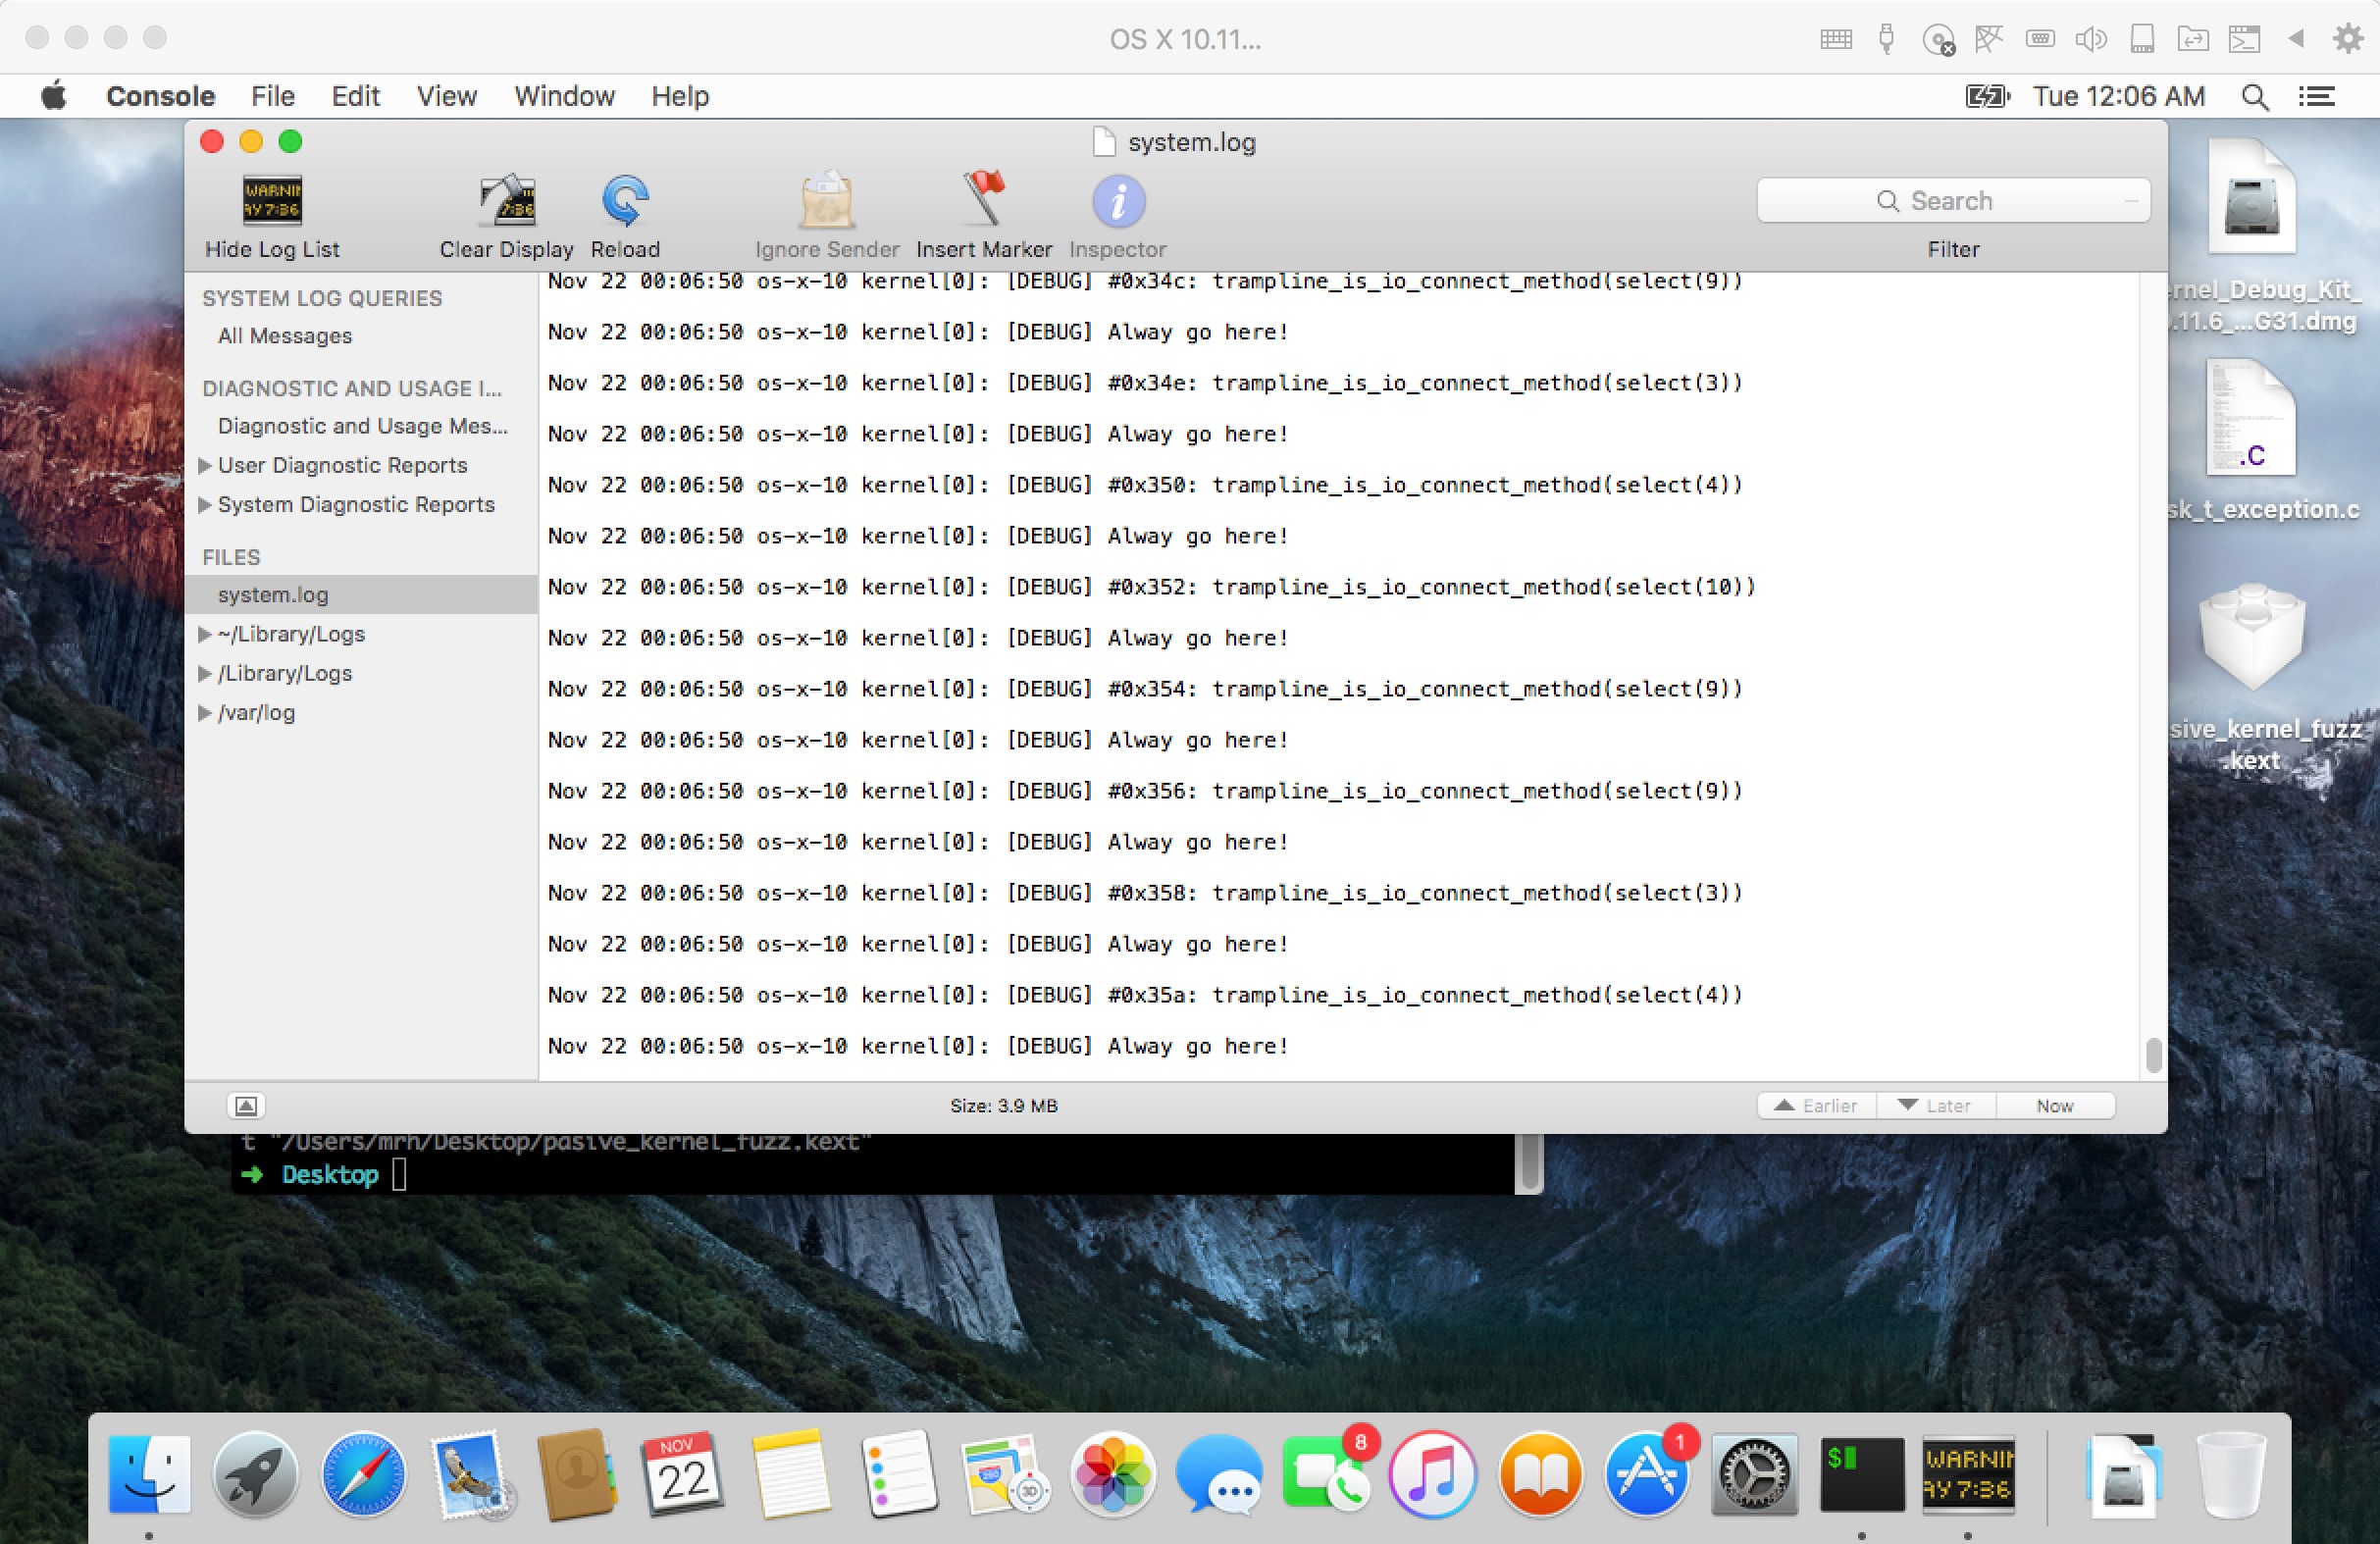The height and width of the screenshot is (1544, 2380).
Task: Expand the /var/log folder
Action: [205, 712]
